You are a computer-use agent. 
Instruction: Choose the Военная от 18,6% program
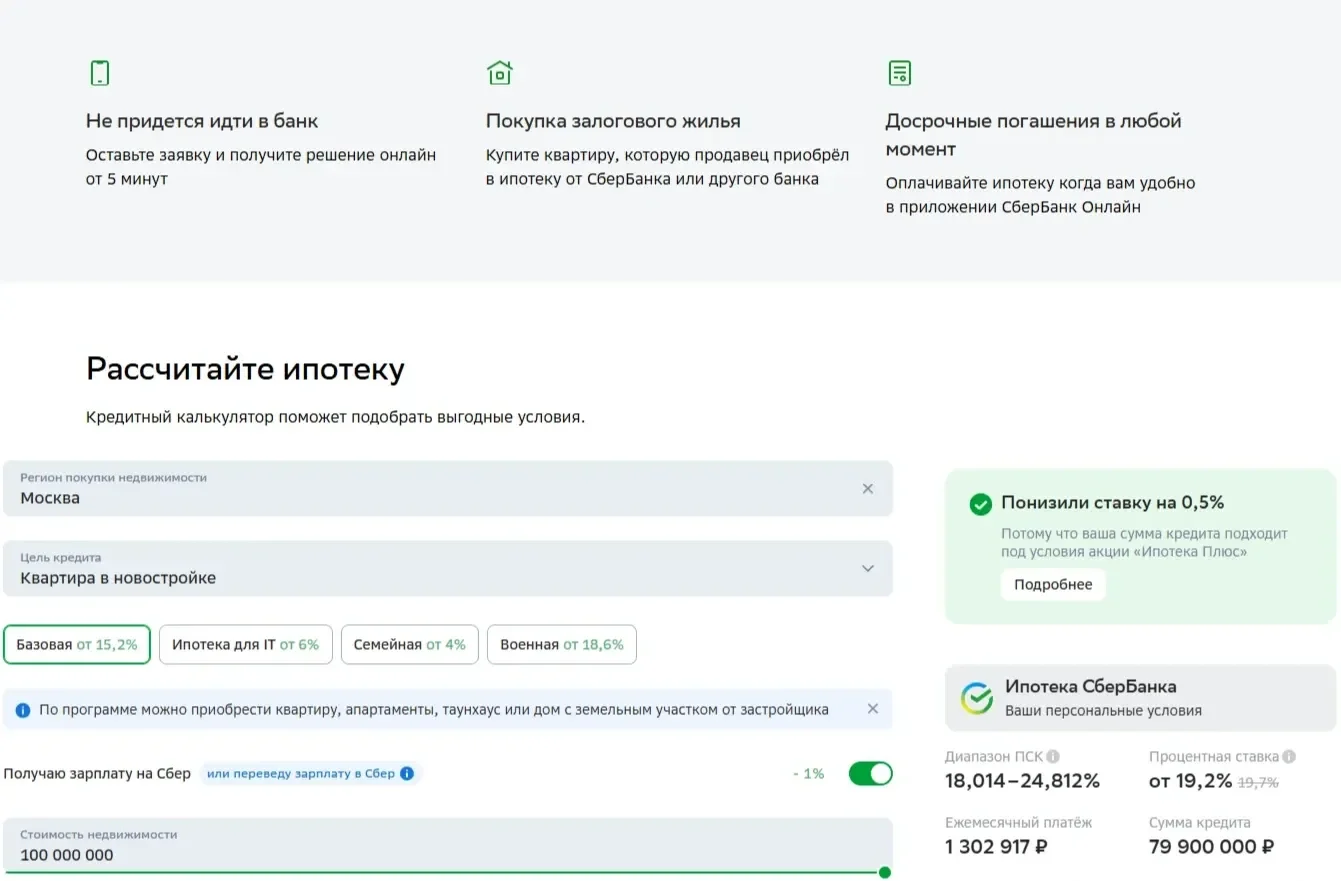[562, 645]
